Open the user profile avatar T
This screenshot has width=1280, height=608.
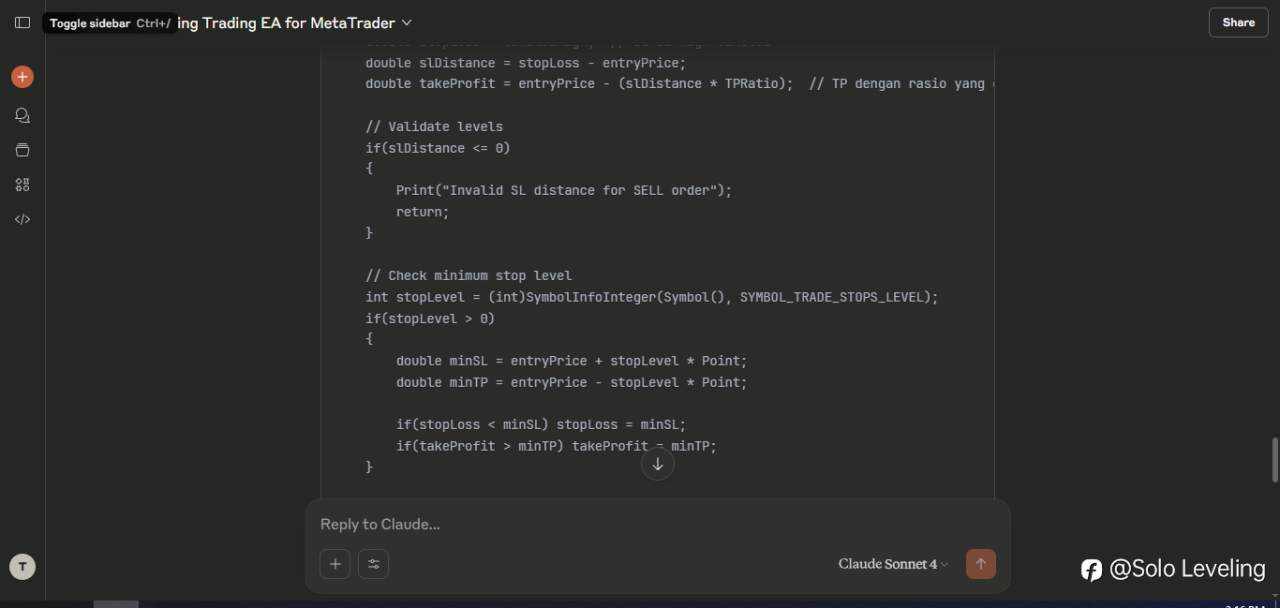[x=22, y=567]
